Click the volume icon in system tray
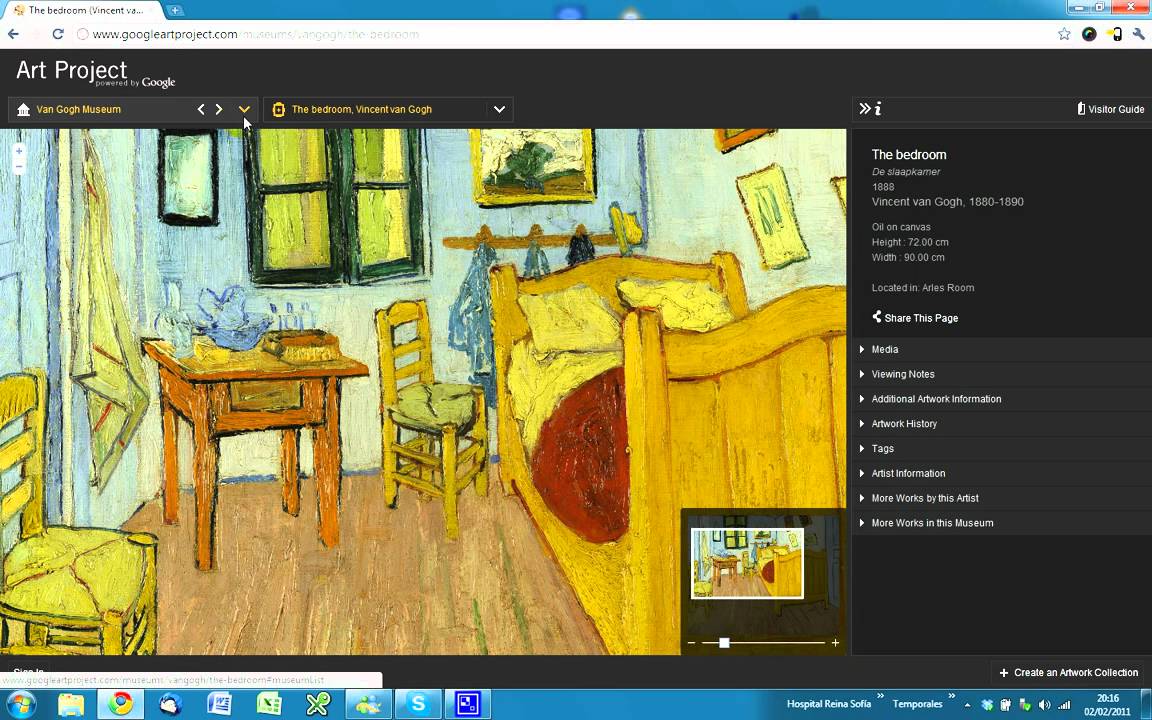 pos(1045,705)
